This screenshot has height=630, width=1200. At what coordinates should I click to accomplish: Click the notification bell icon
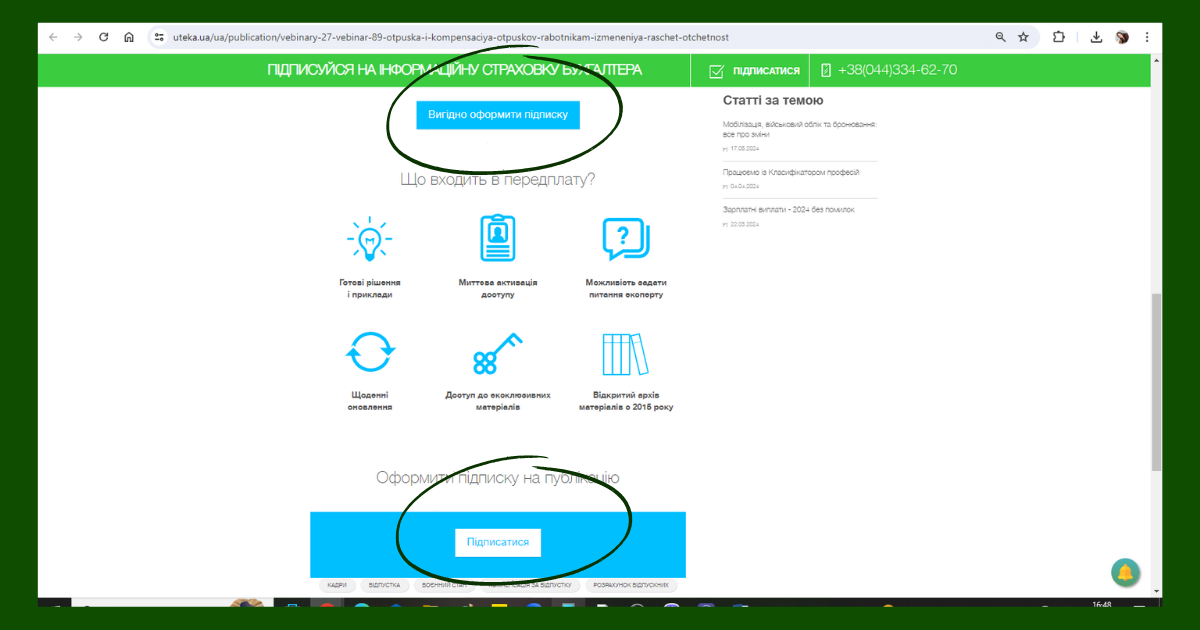click(x=1125, y=572)
